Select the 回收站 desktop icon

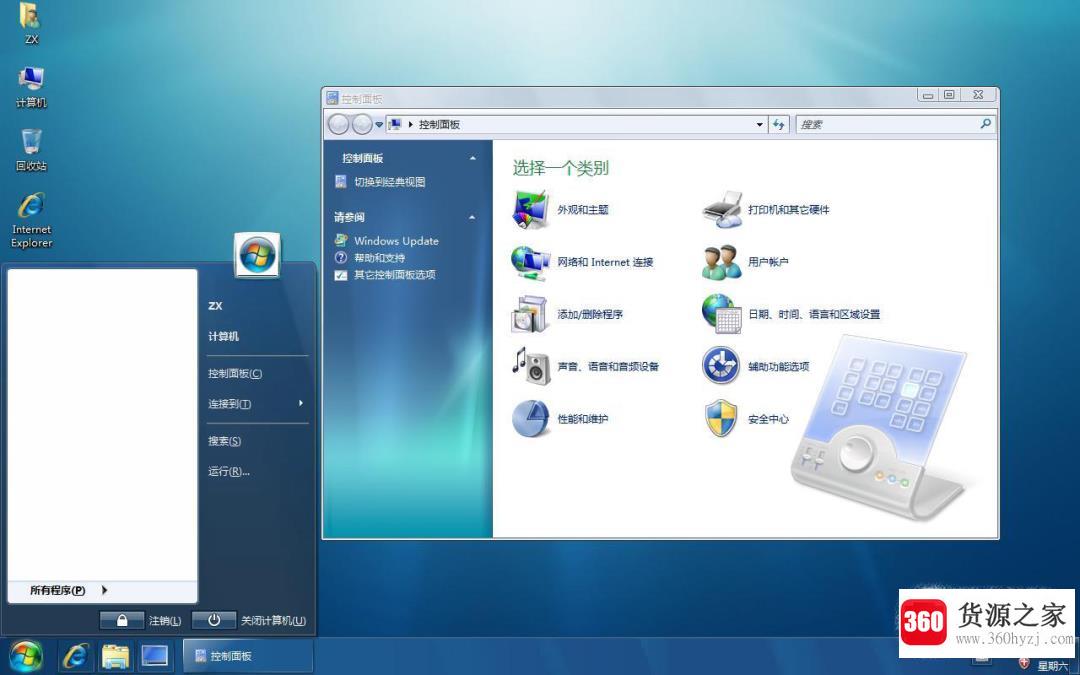(x=31, y=150)
